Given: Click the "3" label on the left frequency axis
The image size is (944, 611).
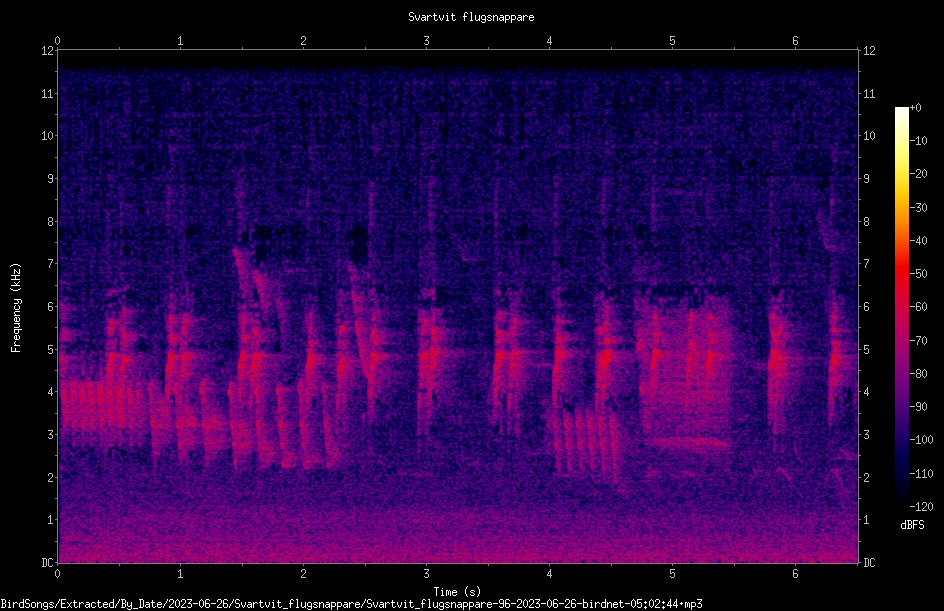Looking at the screenshot, I should (x=51, y=435).
